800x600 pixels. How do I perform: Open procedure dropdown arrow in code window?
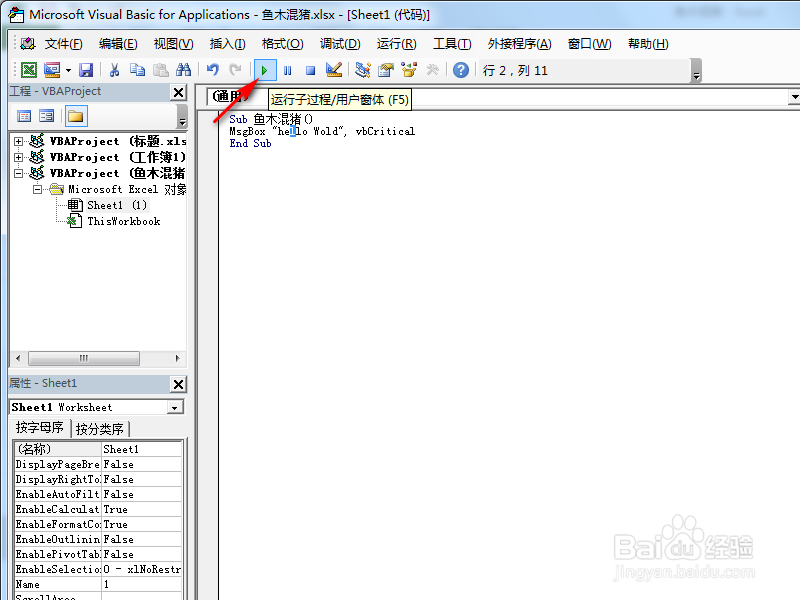794,96
